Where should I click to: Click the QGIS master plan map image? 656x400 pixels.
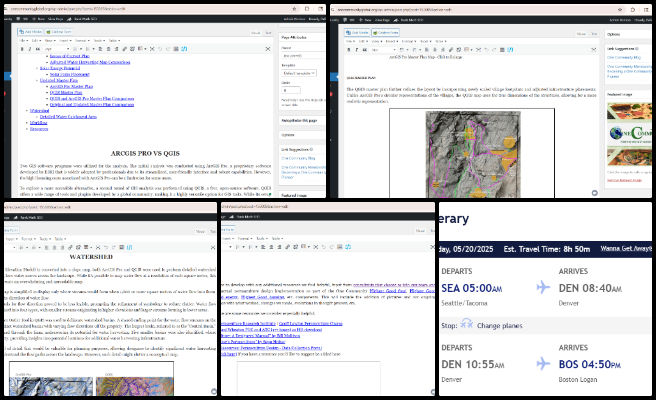tap(472, 153)
